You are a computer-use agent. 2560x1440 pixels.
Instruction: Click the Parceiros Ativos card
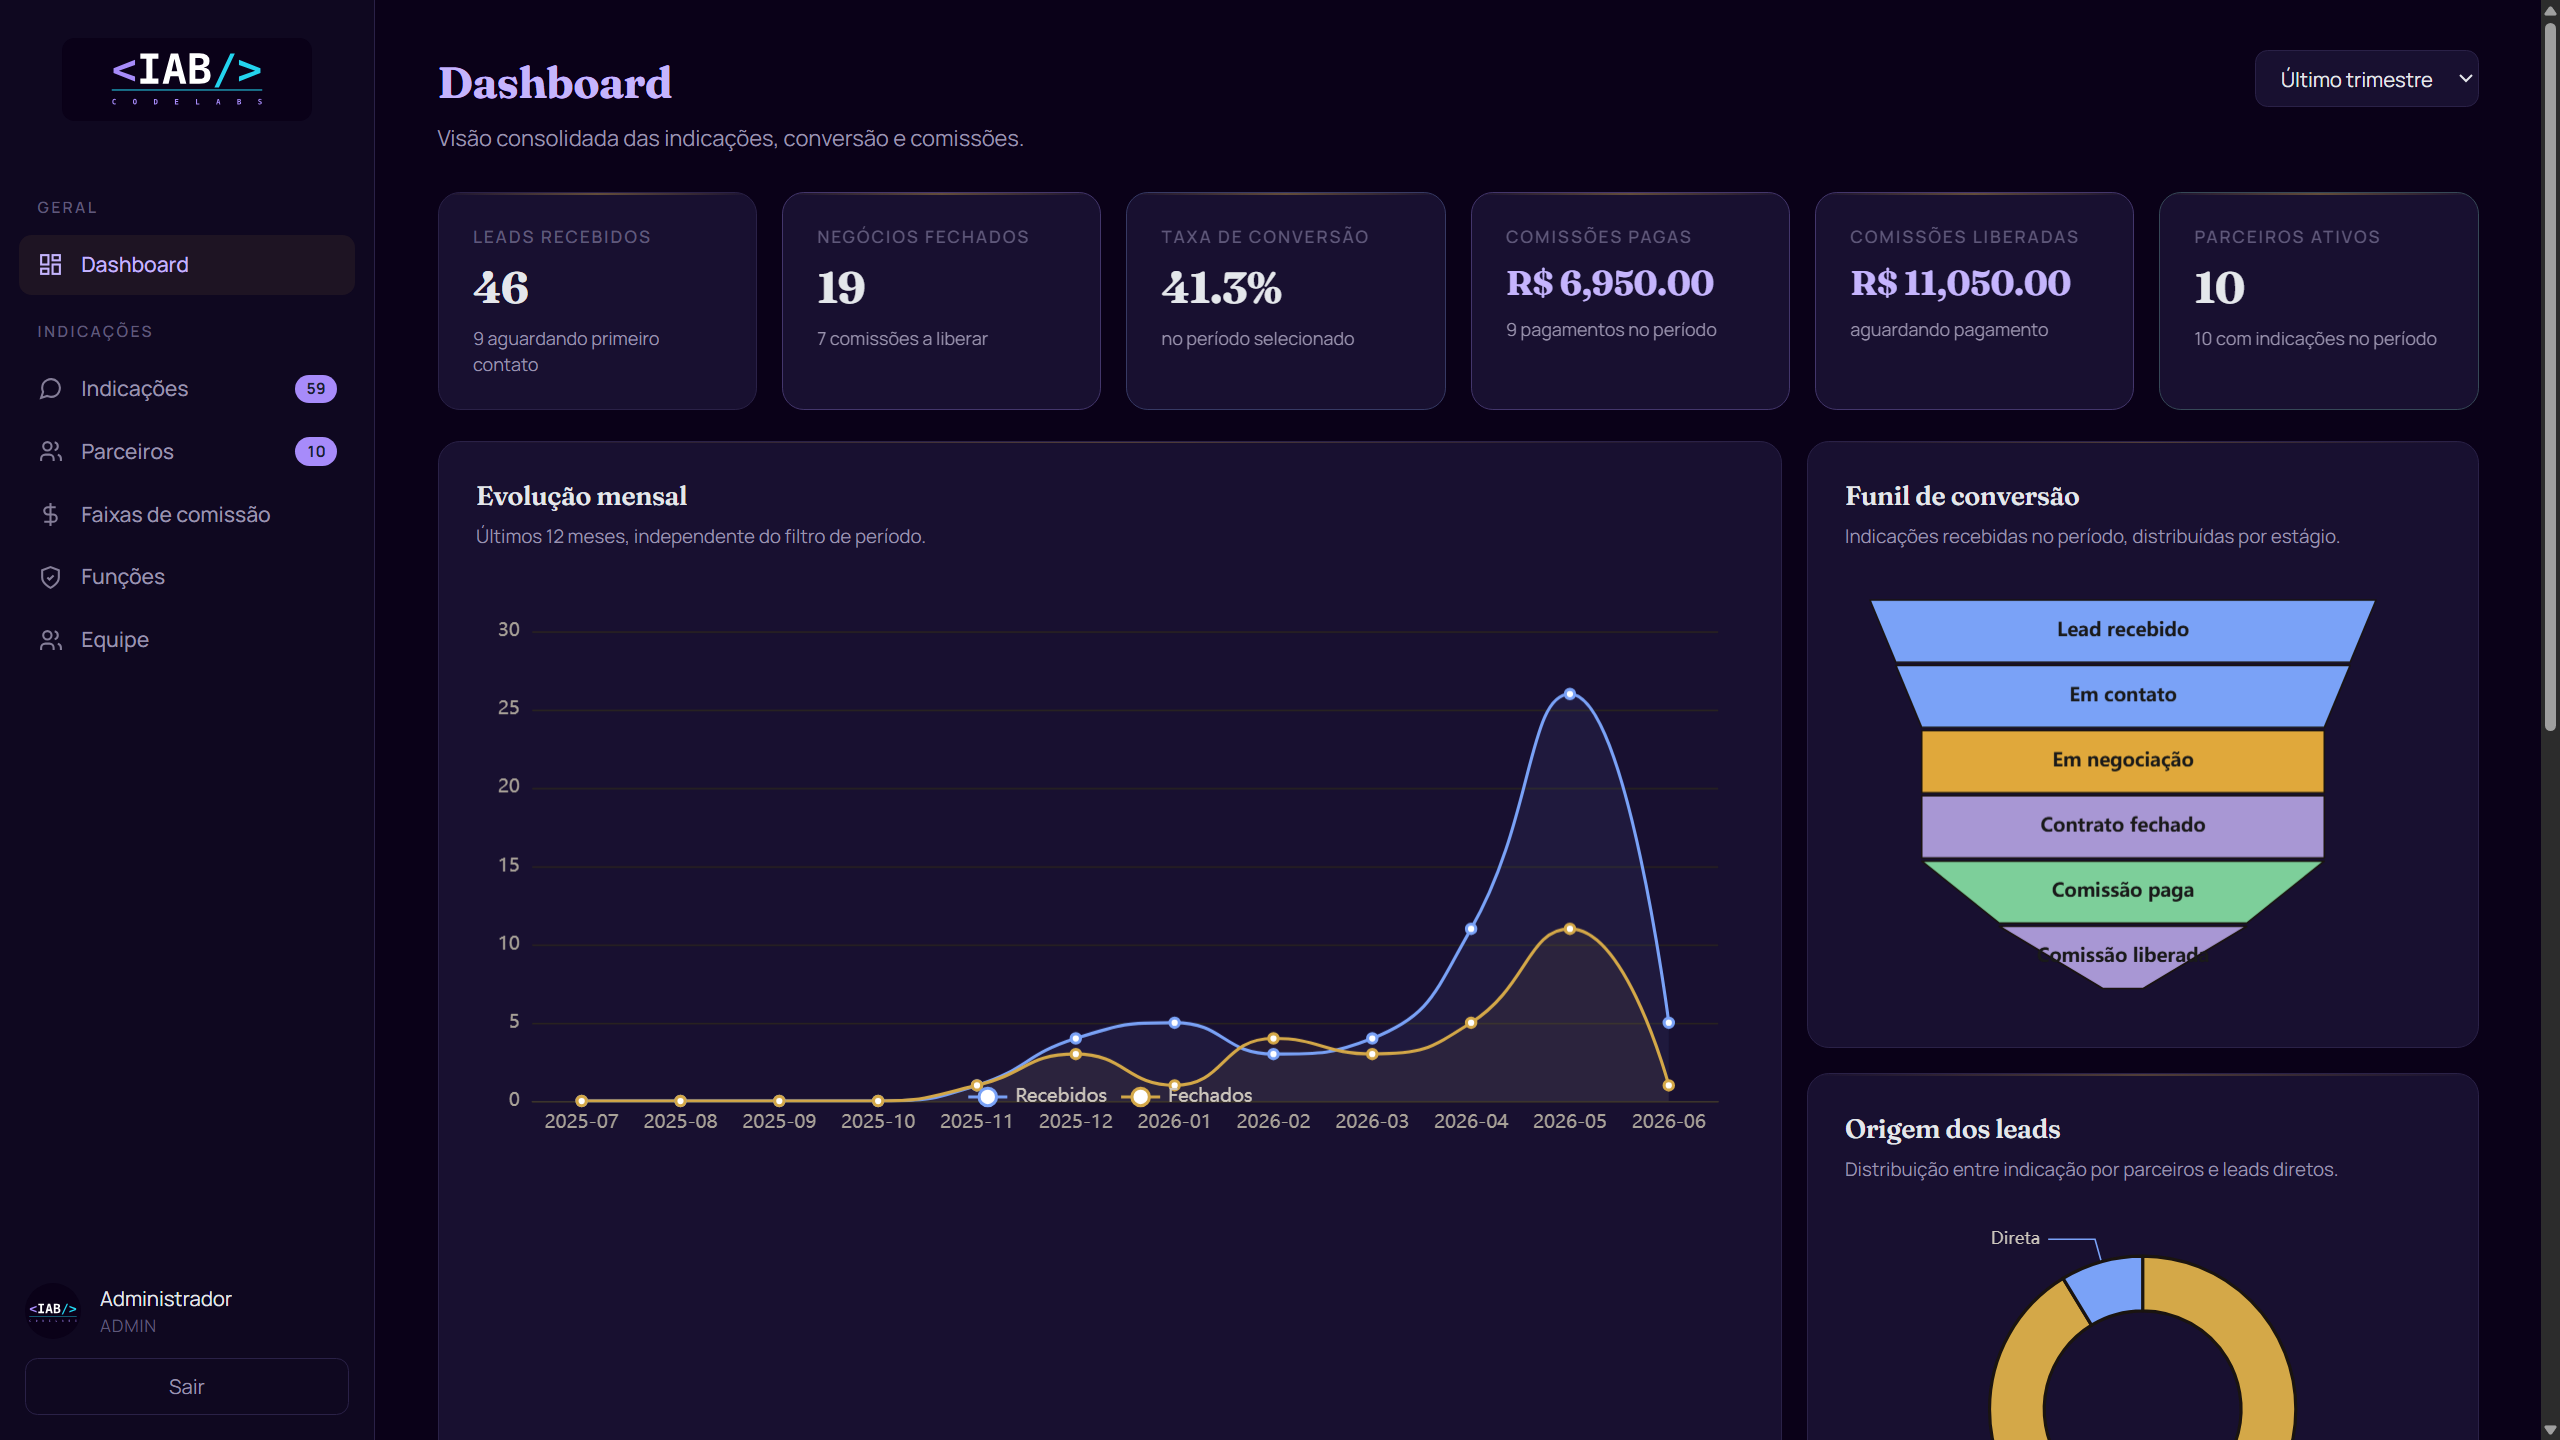pyautogui.click(x=2318, y=301)
